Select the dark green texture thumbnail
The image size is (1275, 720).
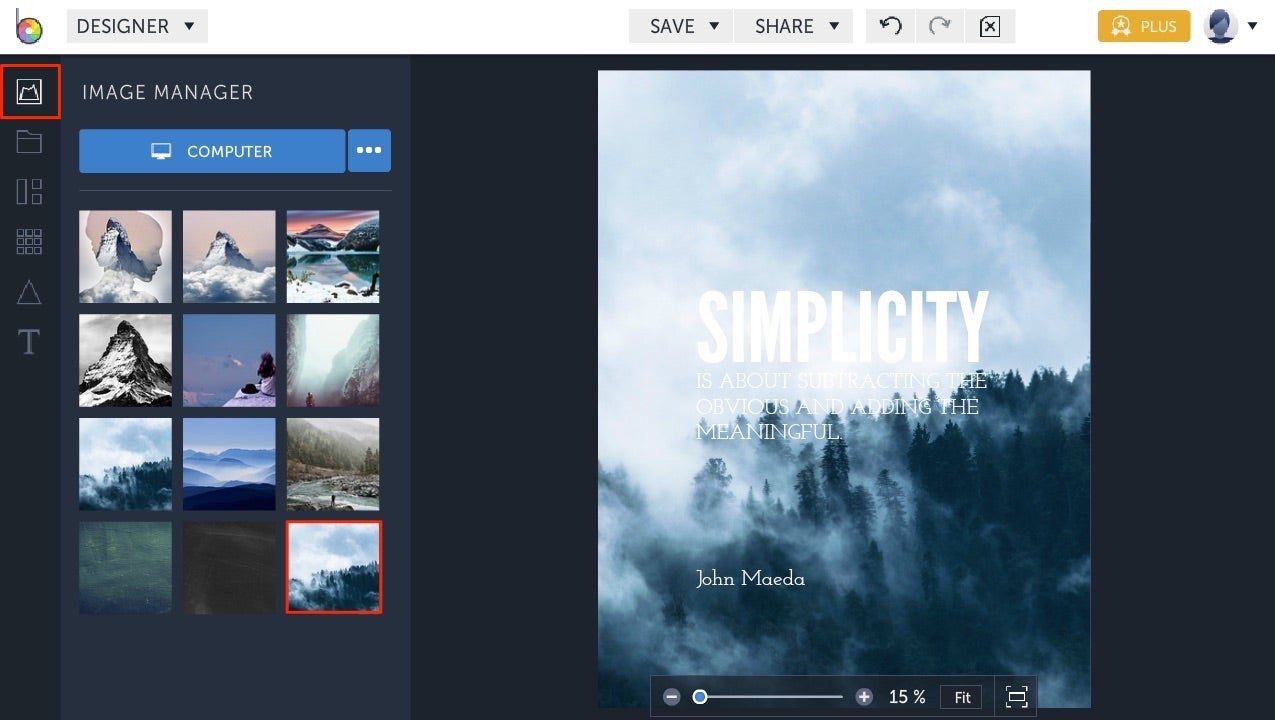click(126, 567)
